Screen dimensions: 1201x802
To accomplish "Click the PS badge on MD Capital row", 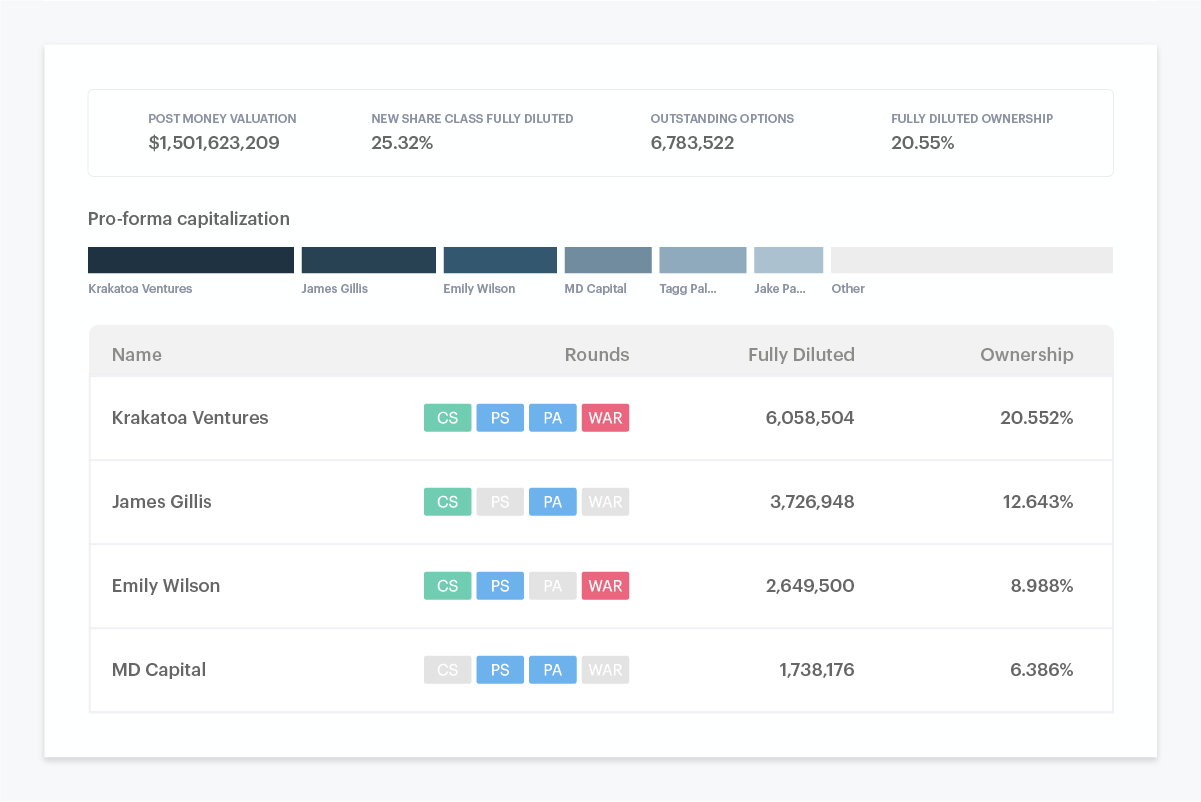I will pos(500,670).
